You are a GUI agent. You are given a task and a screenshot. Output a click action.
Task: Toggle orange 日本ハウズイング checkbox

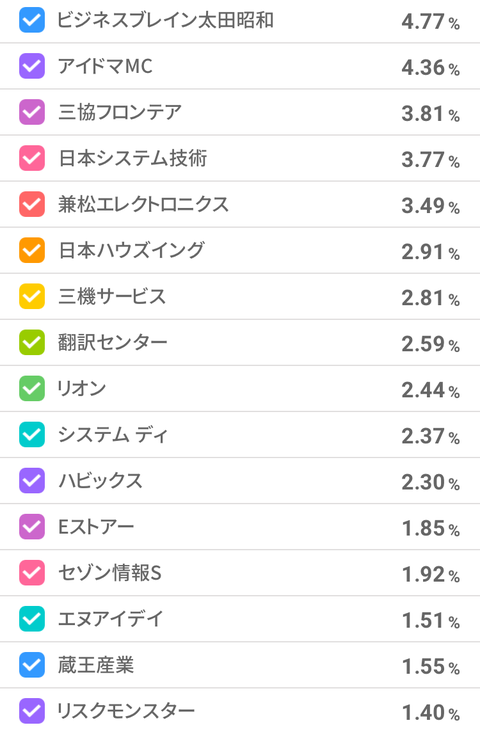(x=32, y=250)
